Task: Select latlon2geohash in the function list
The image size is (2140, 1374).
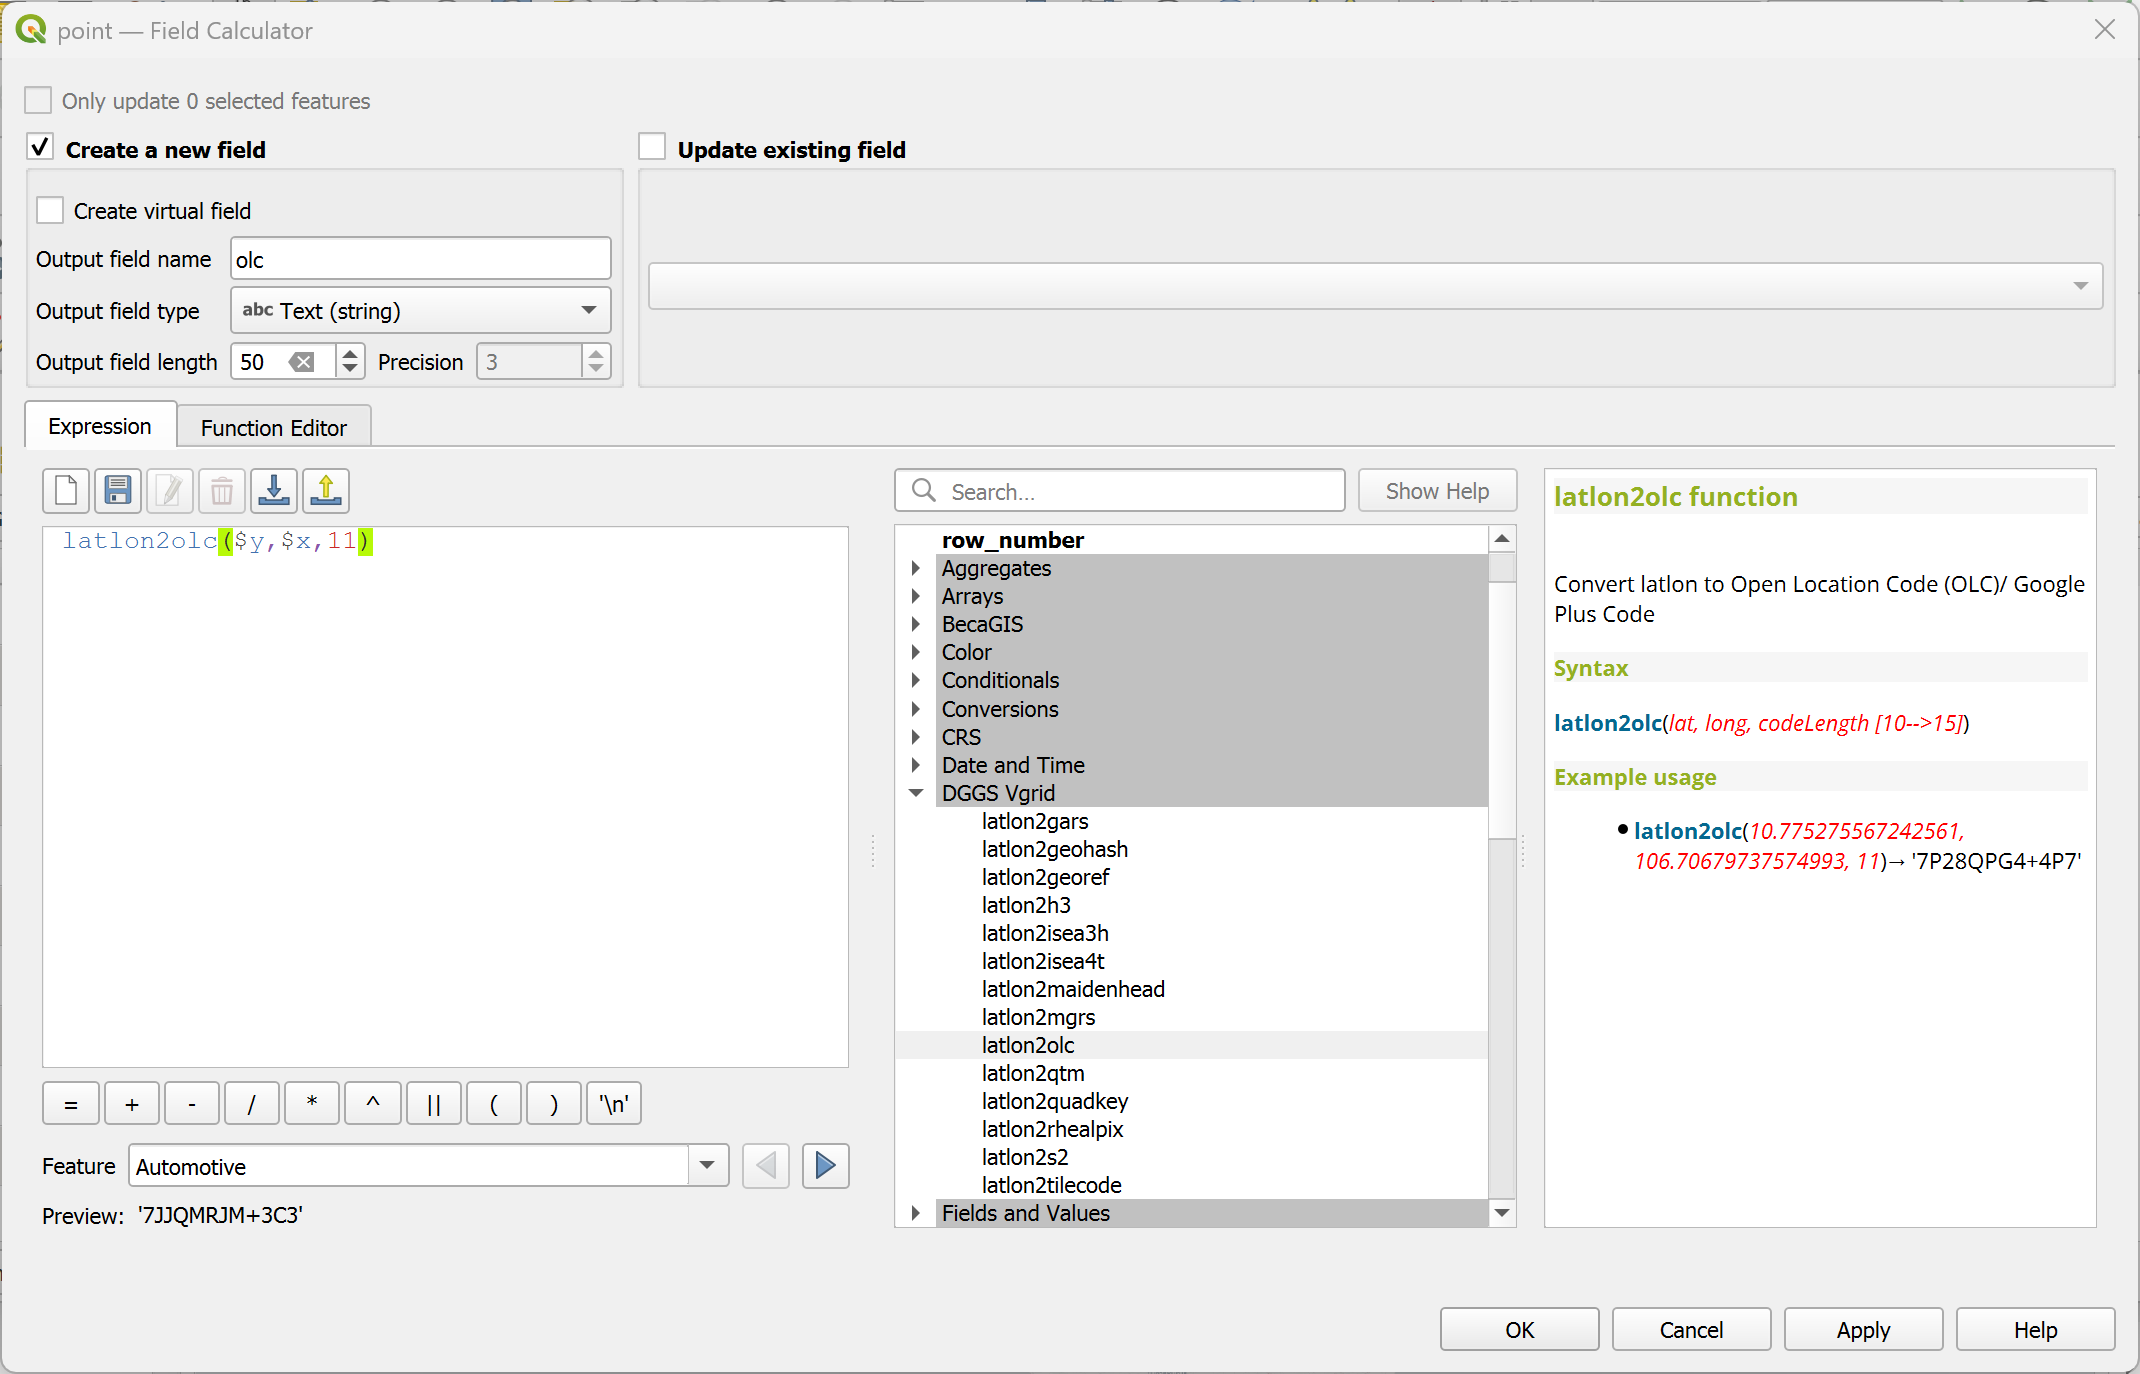Action: pos(1054,849)
